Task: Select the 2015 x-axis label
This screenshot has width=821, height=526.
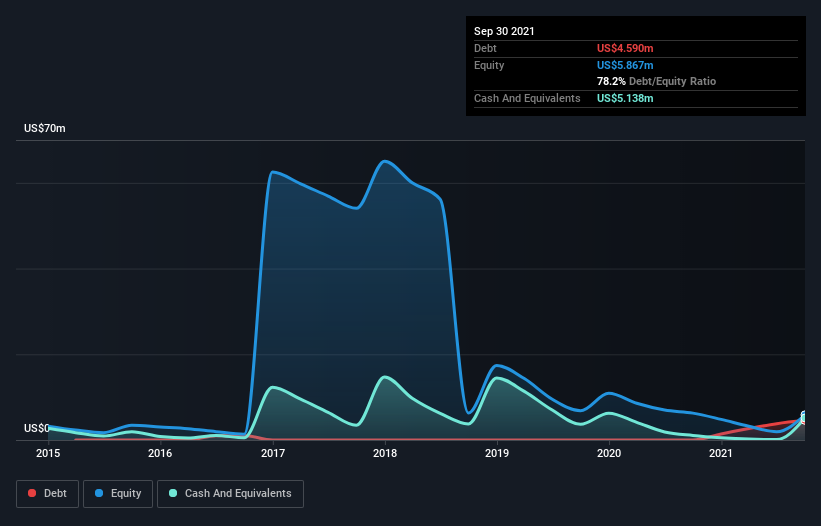Action: pos(48,453)
